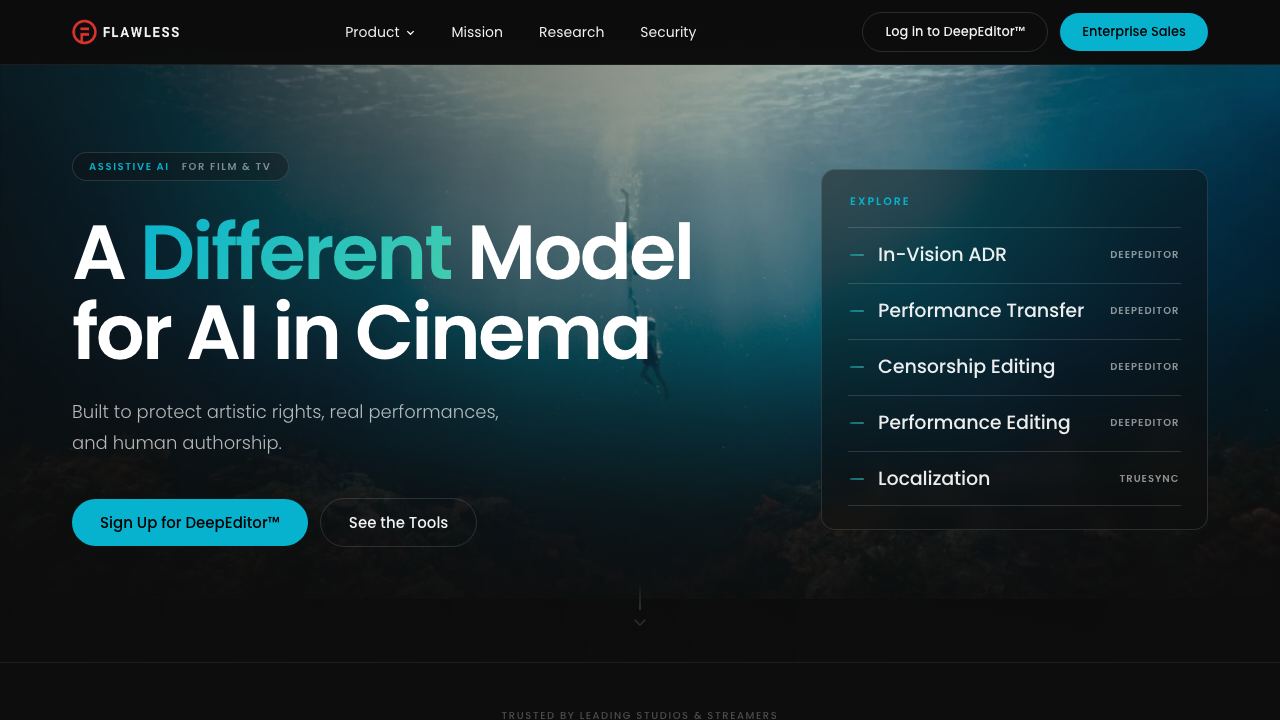Sign Up for DeepEditor

(x=190, y=522)
